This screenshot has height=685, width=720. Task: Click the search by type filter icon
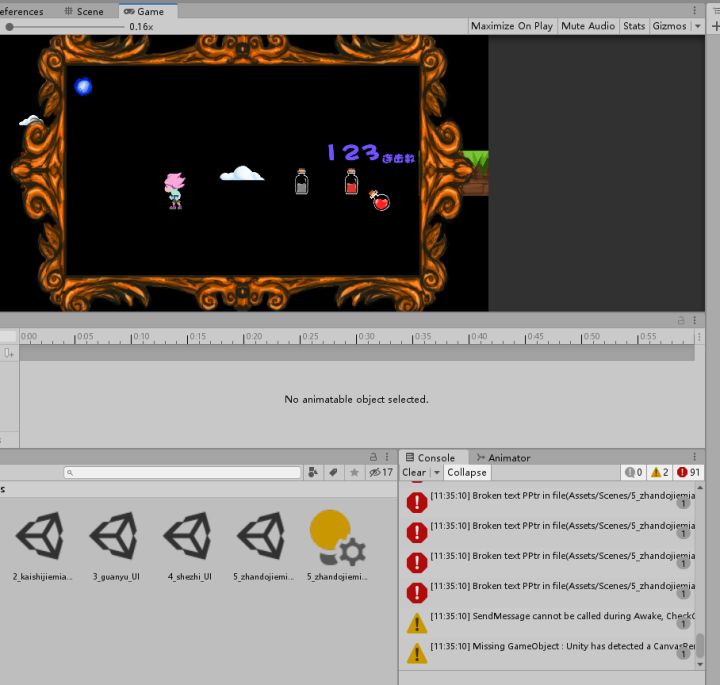(x=313, y=472)
